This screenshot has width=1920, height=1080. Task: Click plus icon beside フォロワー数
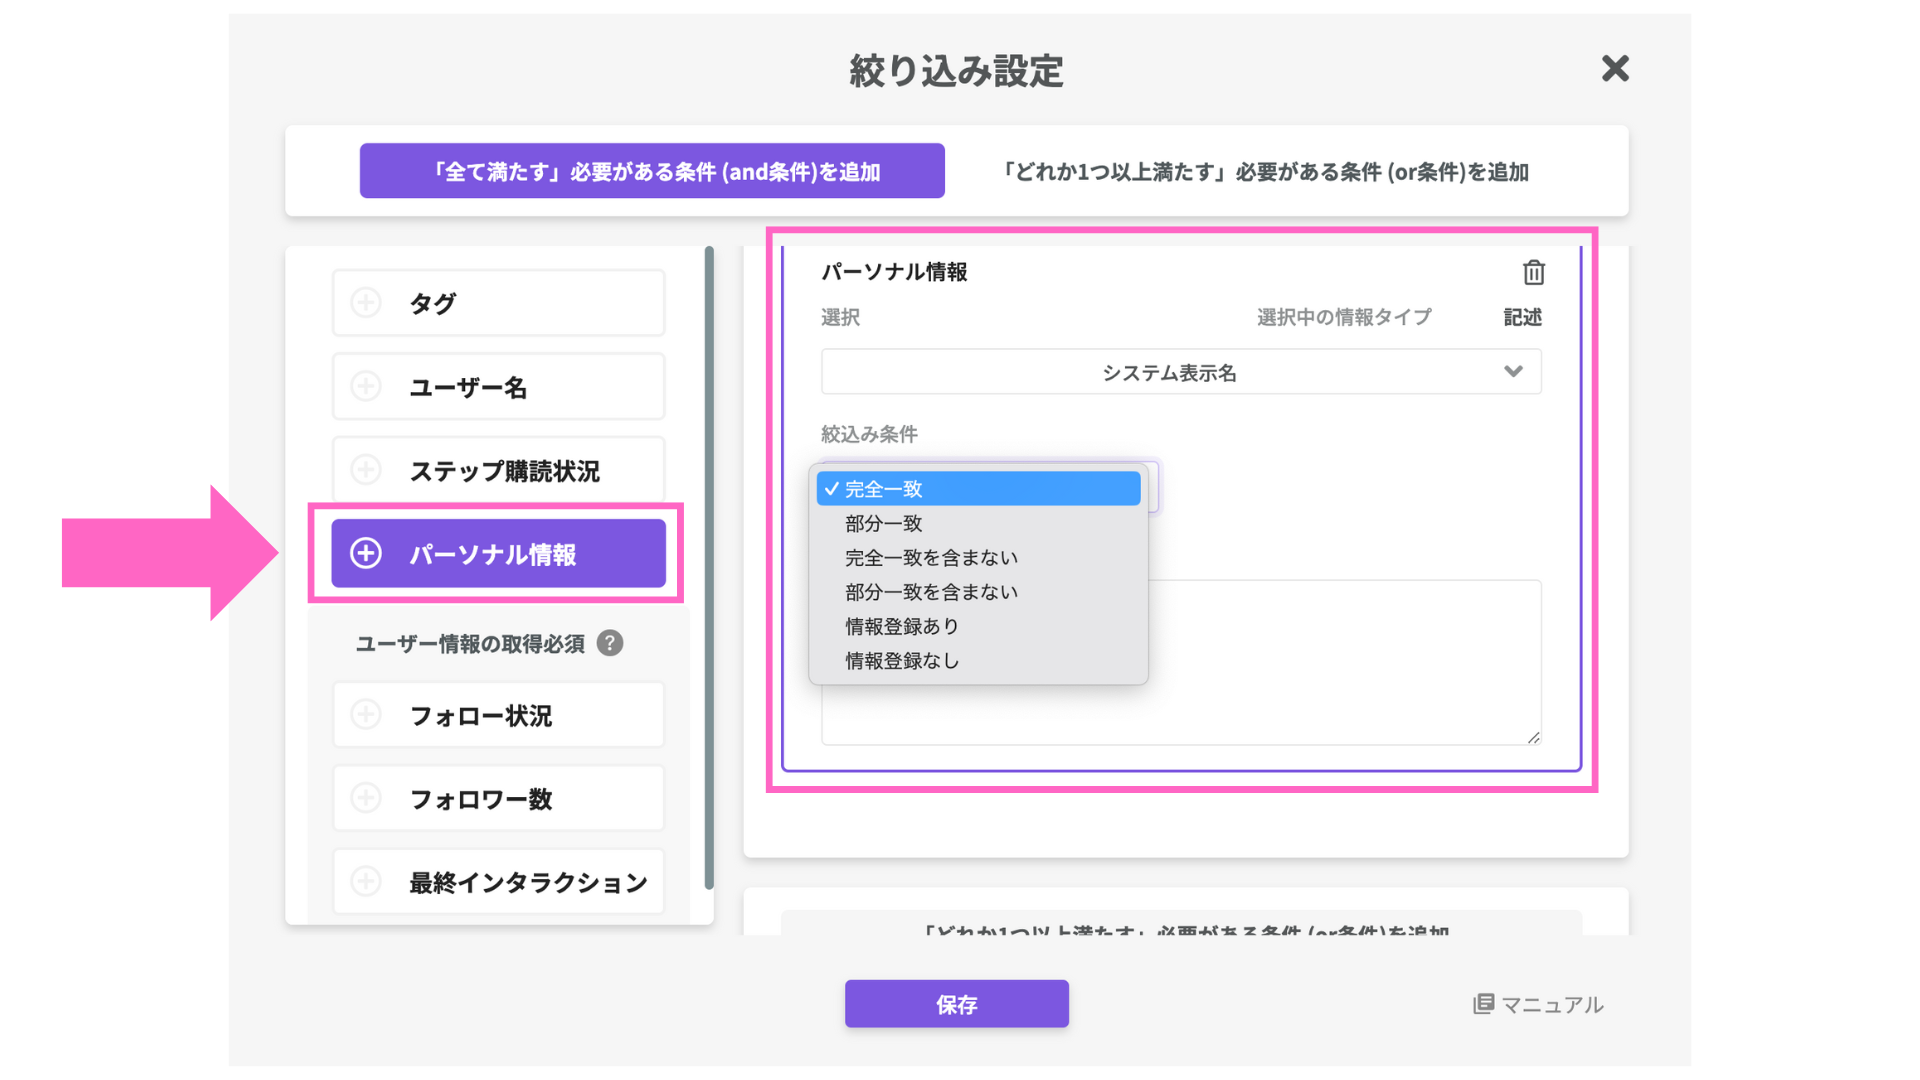click(x=366, y=798)
